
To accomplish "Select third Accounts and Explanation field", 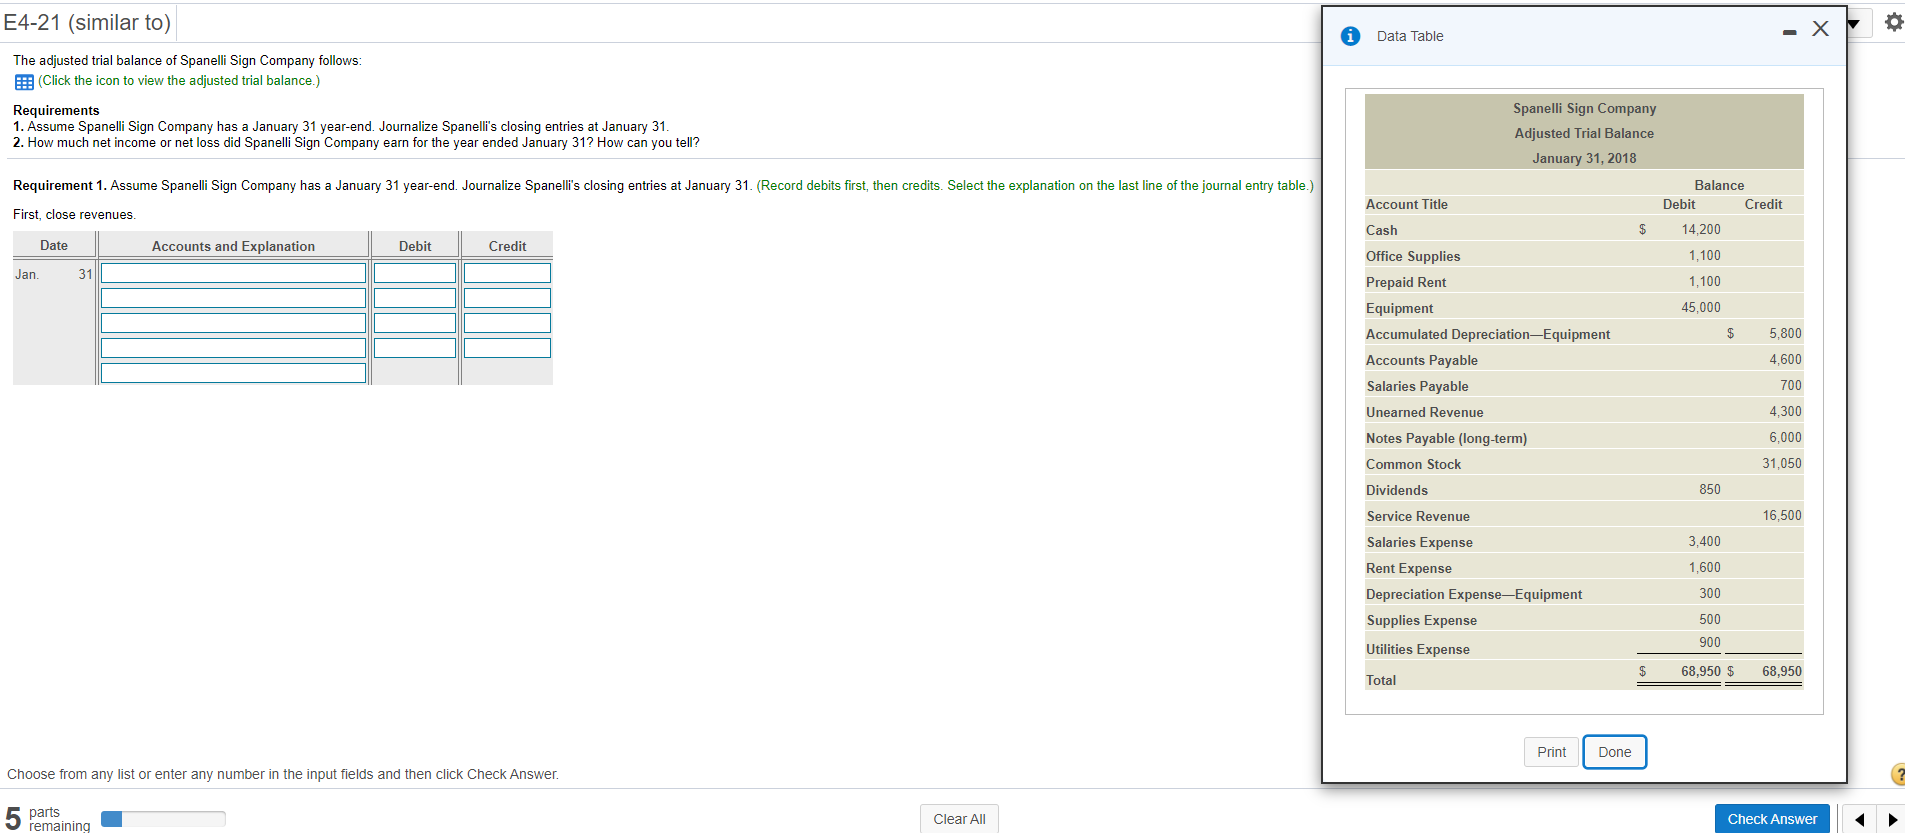I will pos(233,323).
